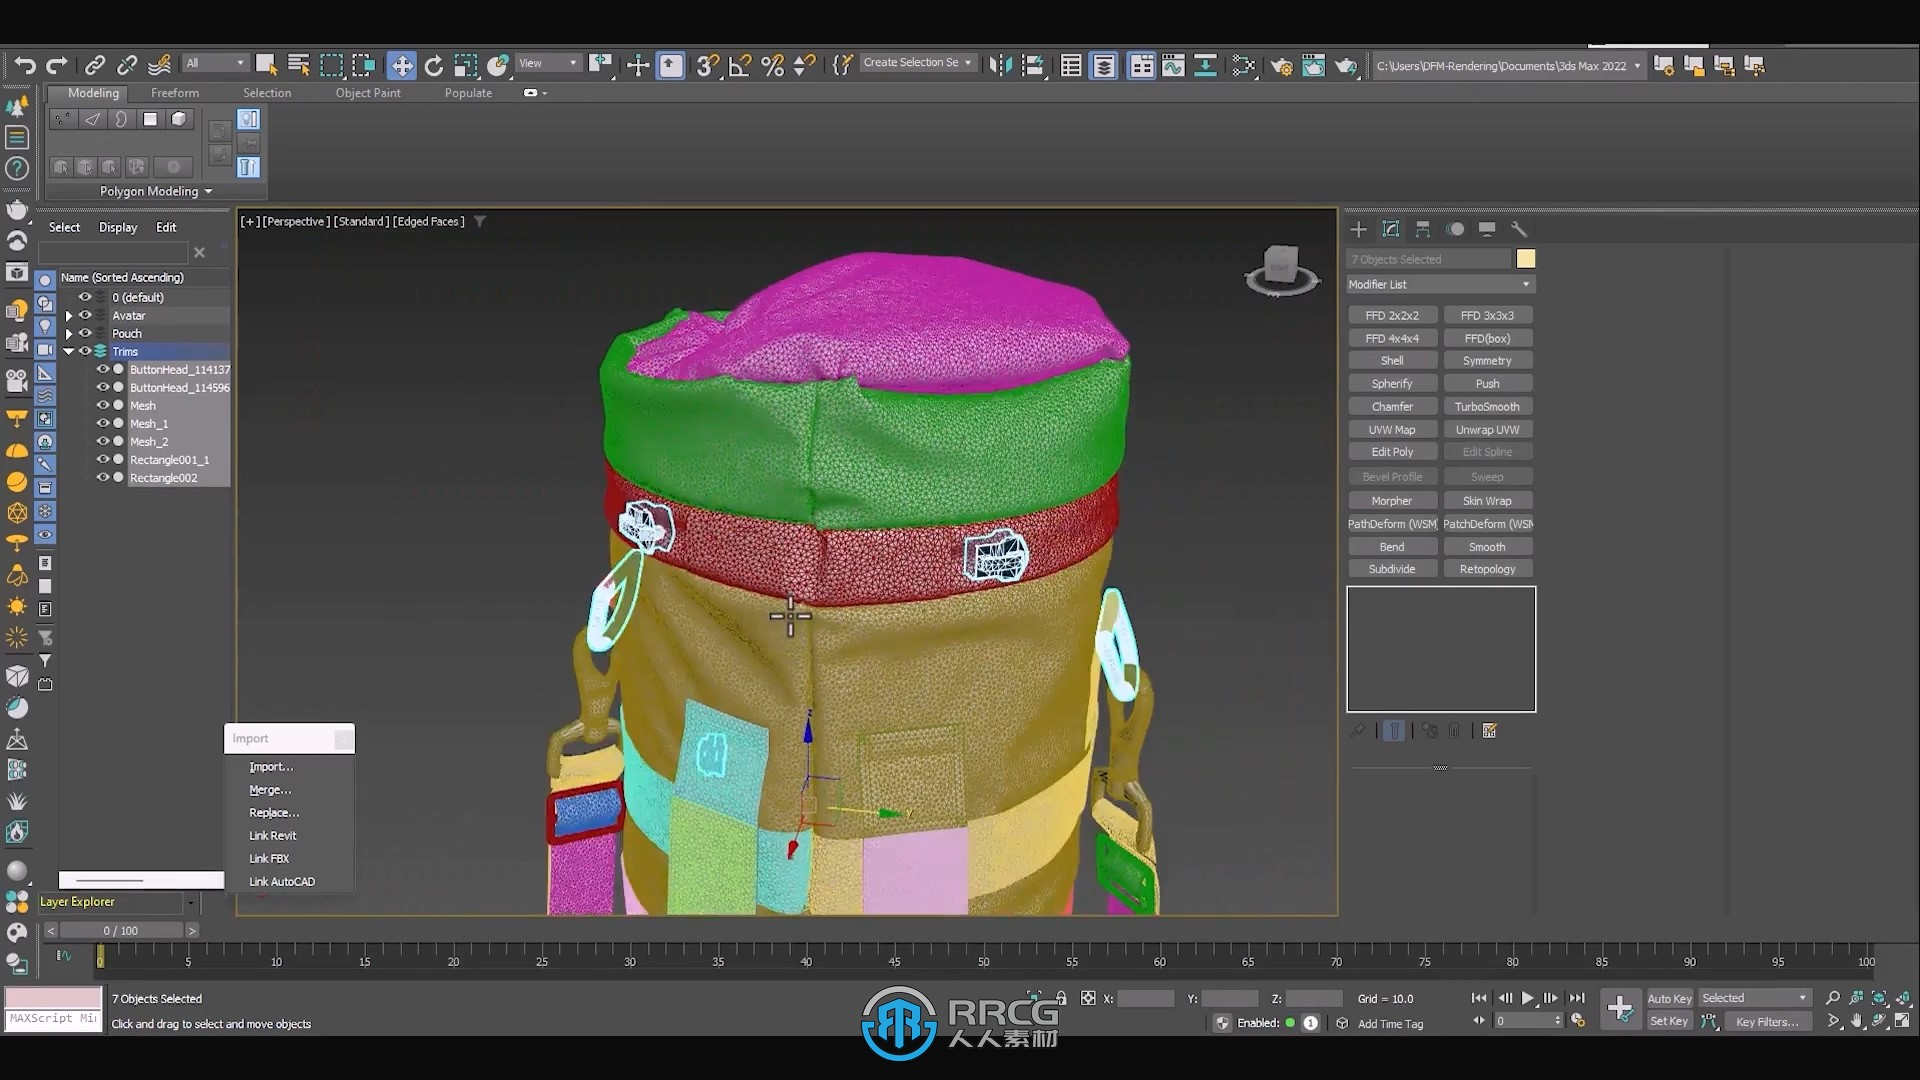This screenshot has width=1920, height=1080.
Task: Open the Utilities command panel tab
Action: pyautogui.click(x=1519, y=229)
